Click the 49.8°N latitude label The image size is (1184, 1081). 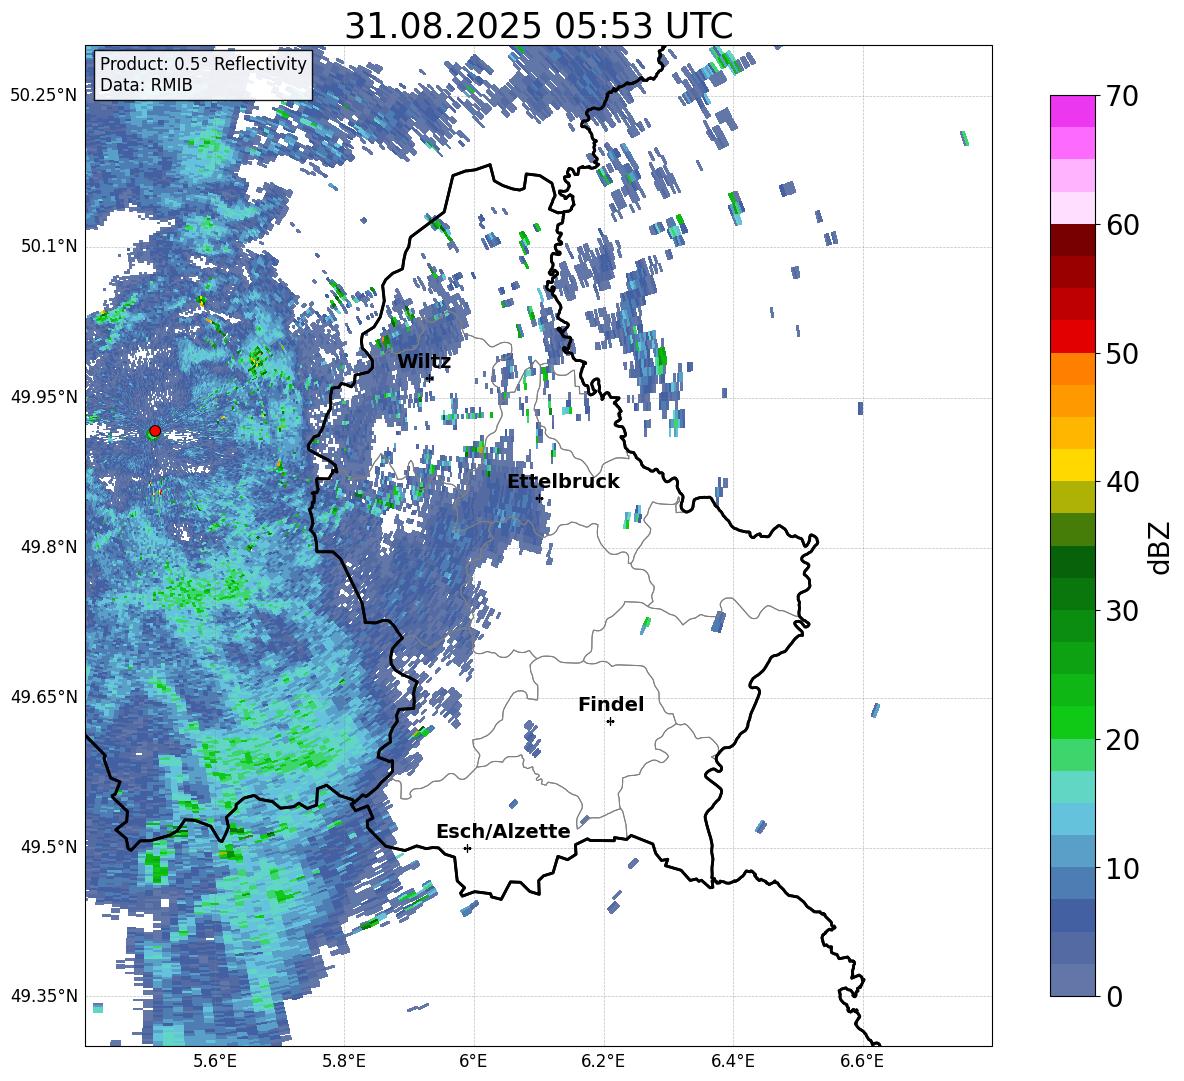(48, 547)
